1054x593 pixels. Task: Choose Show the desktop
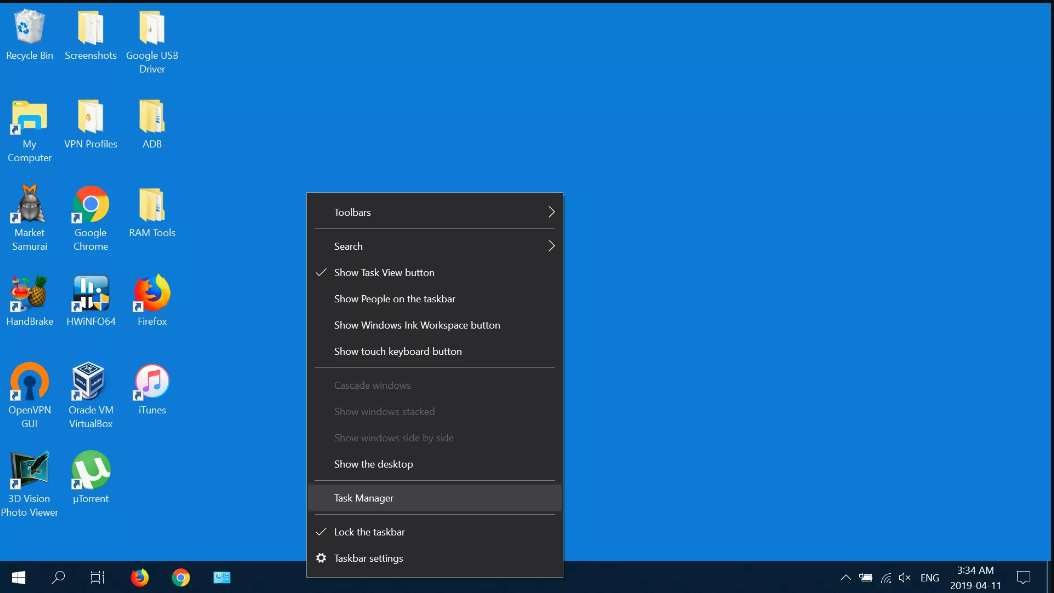tap(435, 464)
